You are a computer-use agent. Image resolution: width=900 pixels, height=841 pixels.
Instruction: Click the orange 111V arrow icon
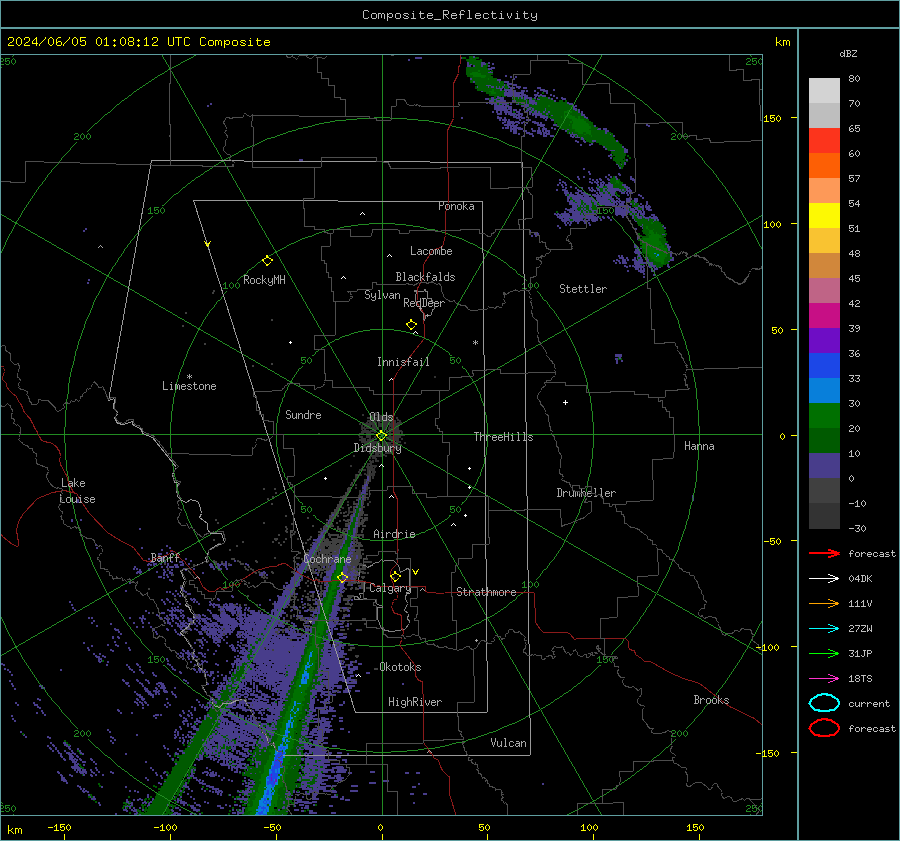click(824, 603)
